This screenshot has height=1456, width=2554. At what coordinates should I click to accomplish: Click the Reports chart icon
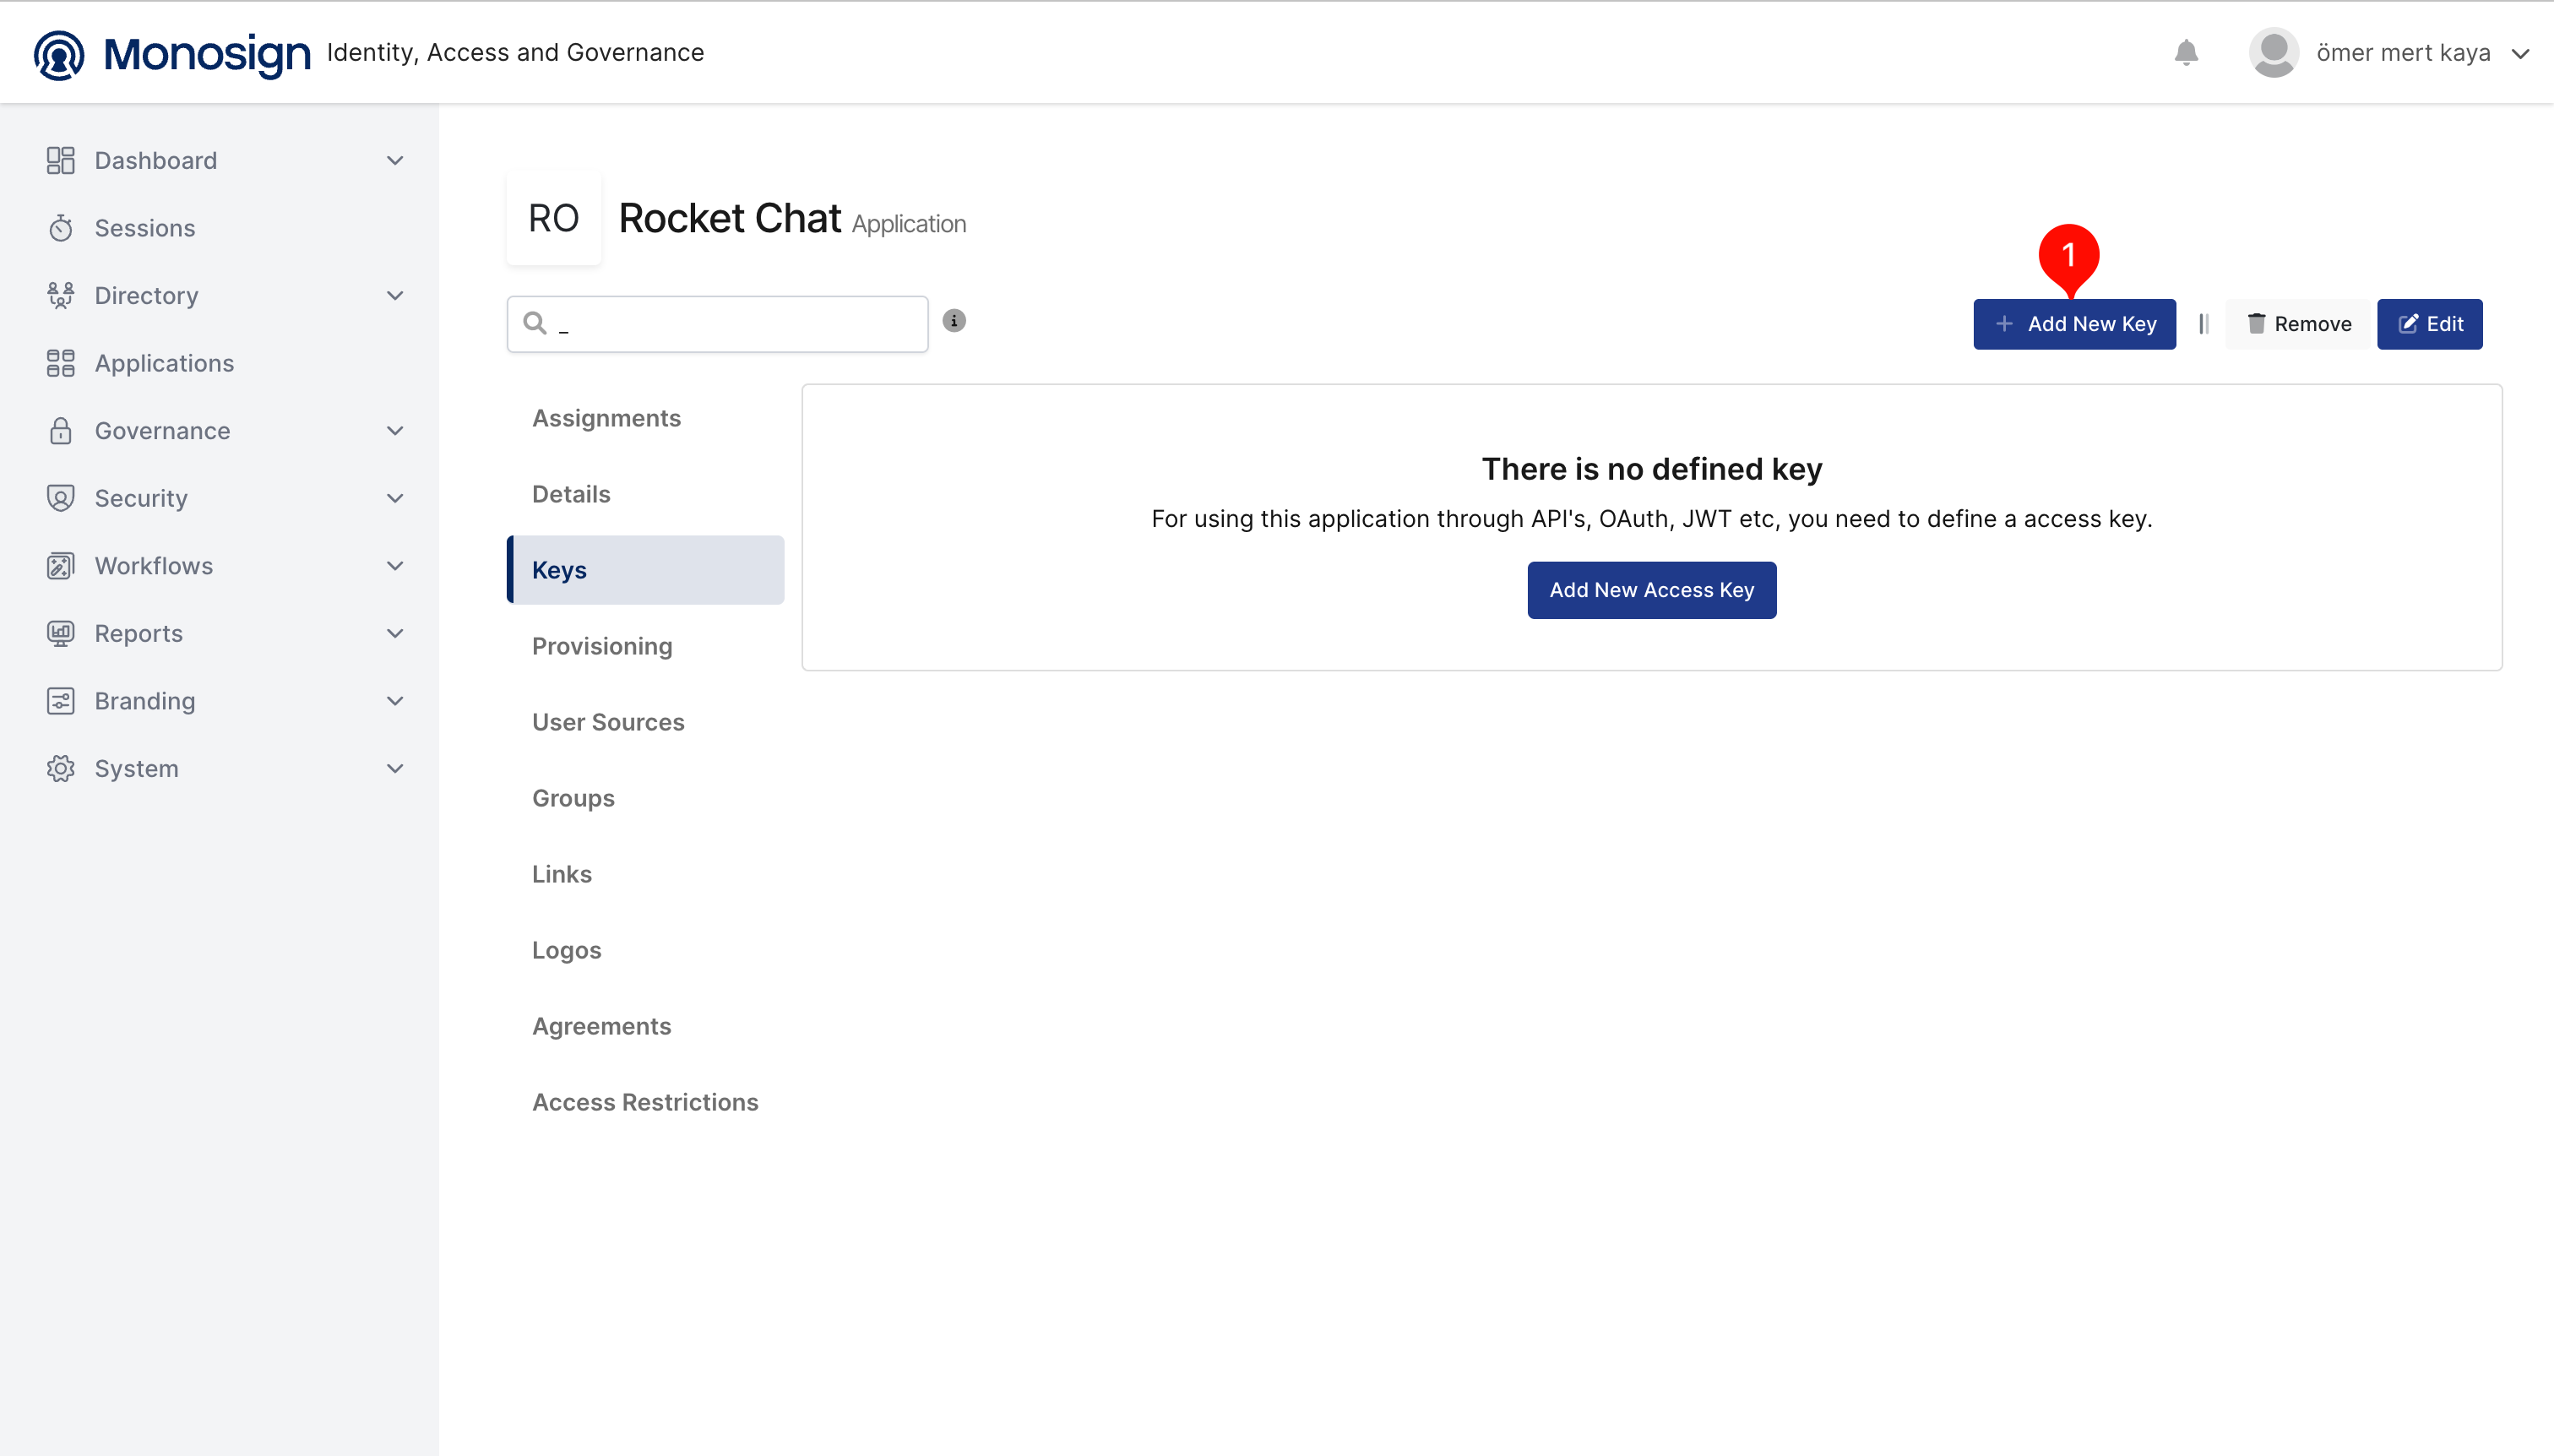tap(60, 633)
